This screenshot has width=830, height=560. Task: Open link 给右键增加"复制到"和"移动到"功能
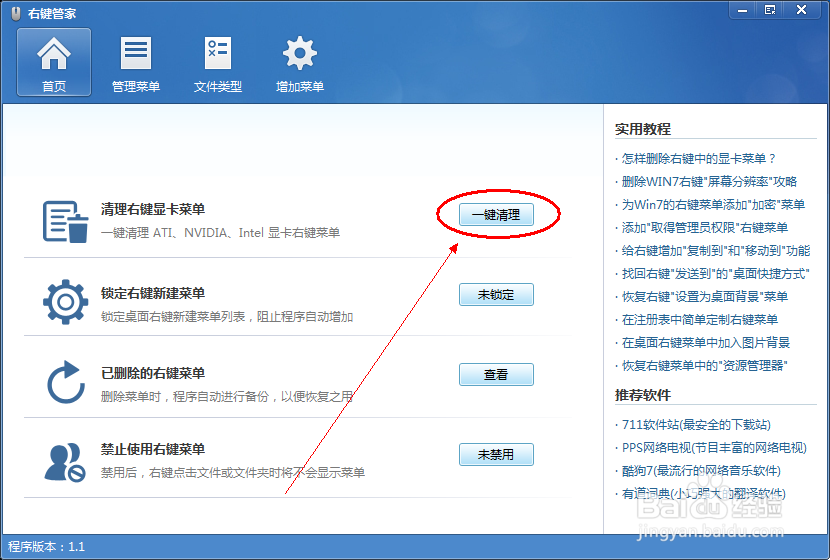coord(716,250)
